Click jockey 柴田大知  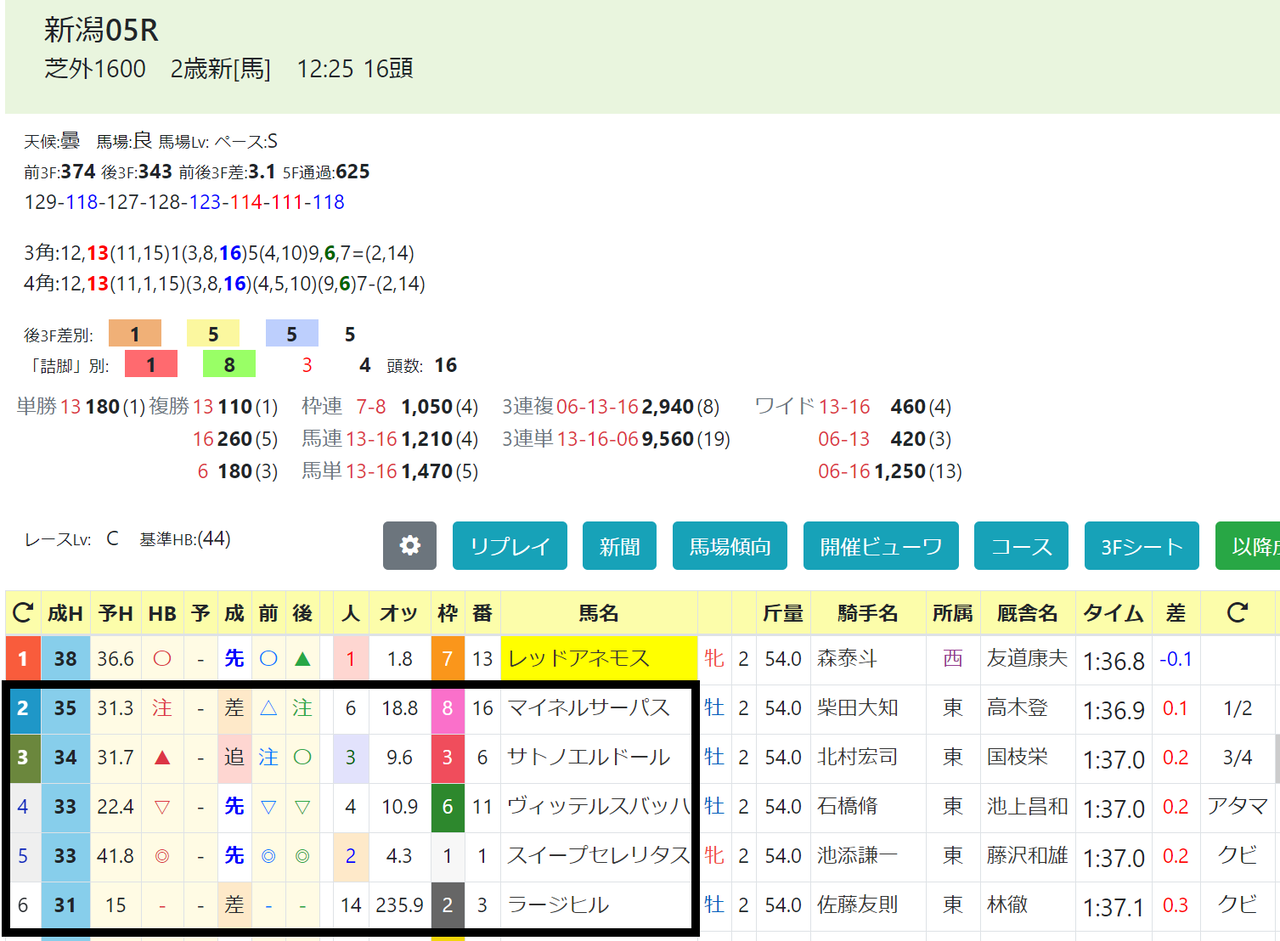click(857, 708)
